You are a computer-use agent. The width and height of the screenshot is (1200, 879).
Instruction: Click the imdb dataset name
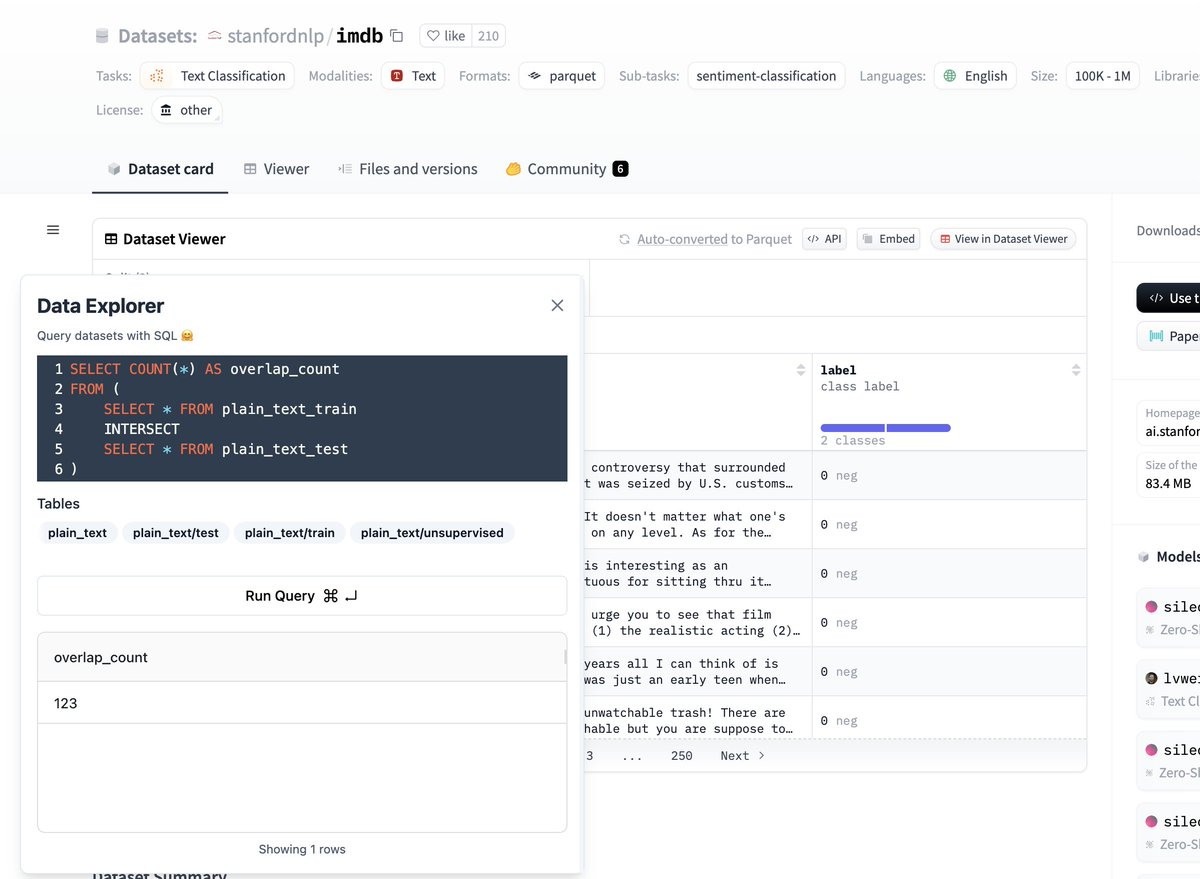point(359,36)
